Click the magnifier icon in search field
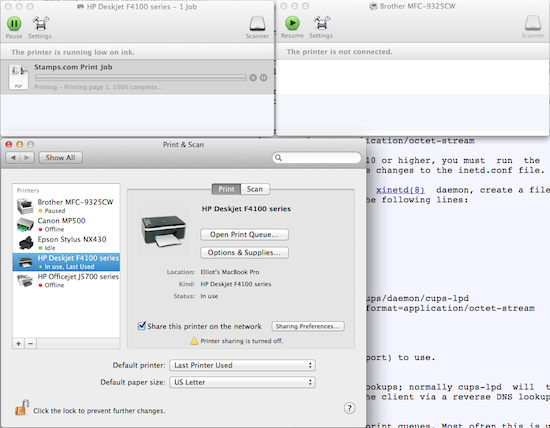The image size is (550, 428). coord(278,158)
